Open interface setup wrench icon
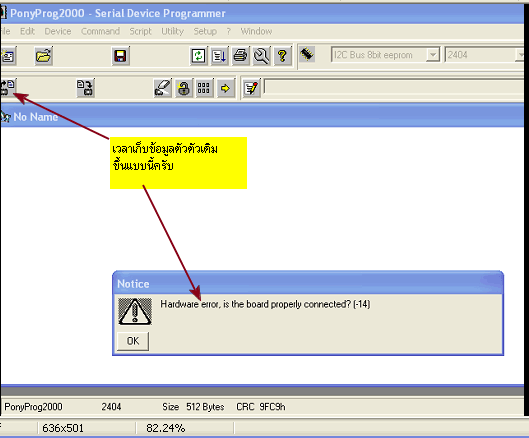 pyautogui.click(x=261, y=56)
